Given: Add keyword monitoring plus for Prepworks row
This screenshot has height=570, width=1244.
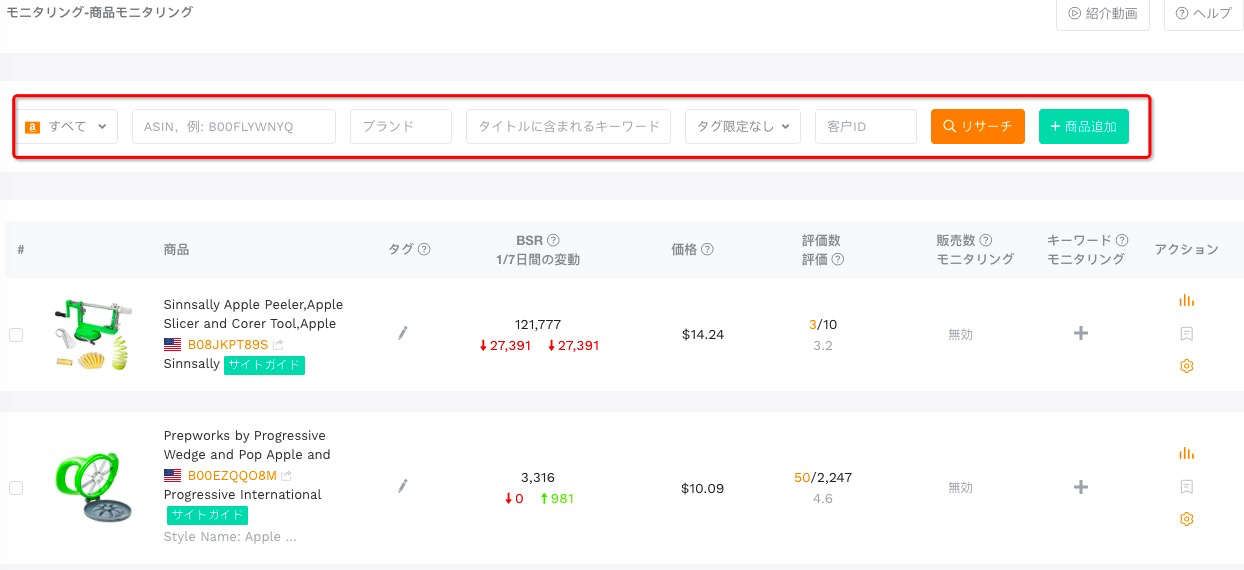Looking at the screenshot, I should click(1080, 487).
